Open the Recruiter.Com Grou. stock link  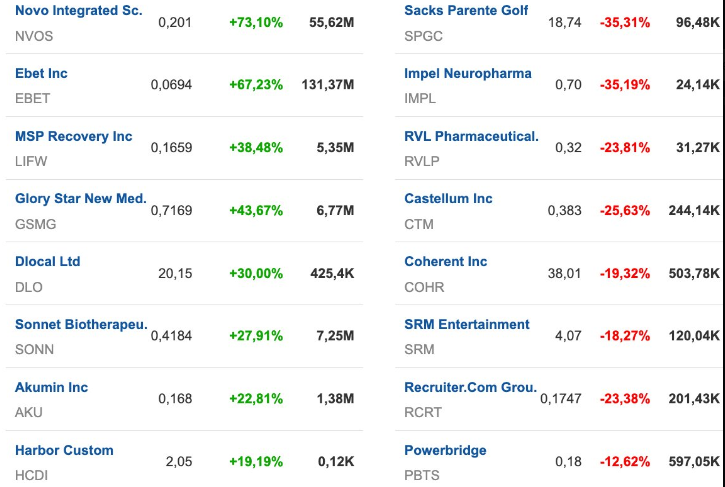point(471,388)
